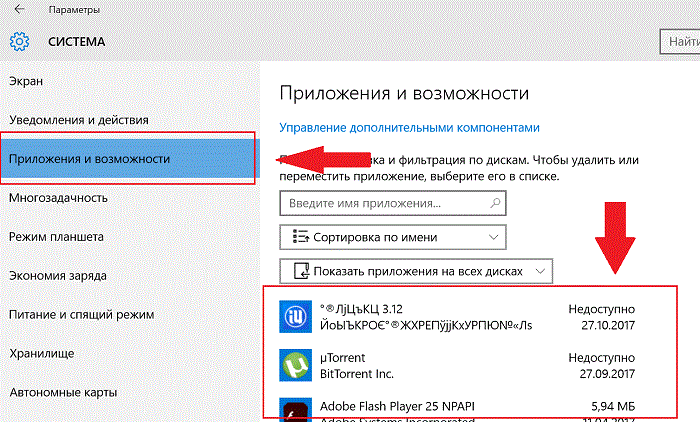Click the 5,94 МБ size value
Image resolution: width=700 pixels, height=422 pixels.
click(613, 406)
